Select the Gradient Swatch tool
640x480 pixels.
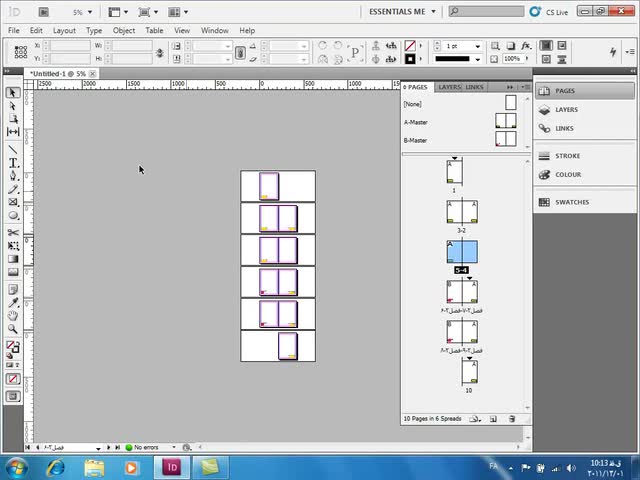point(13,259)
